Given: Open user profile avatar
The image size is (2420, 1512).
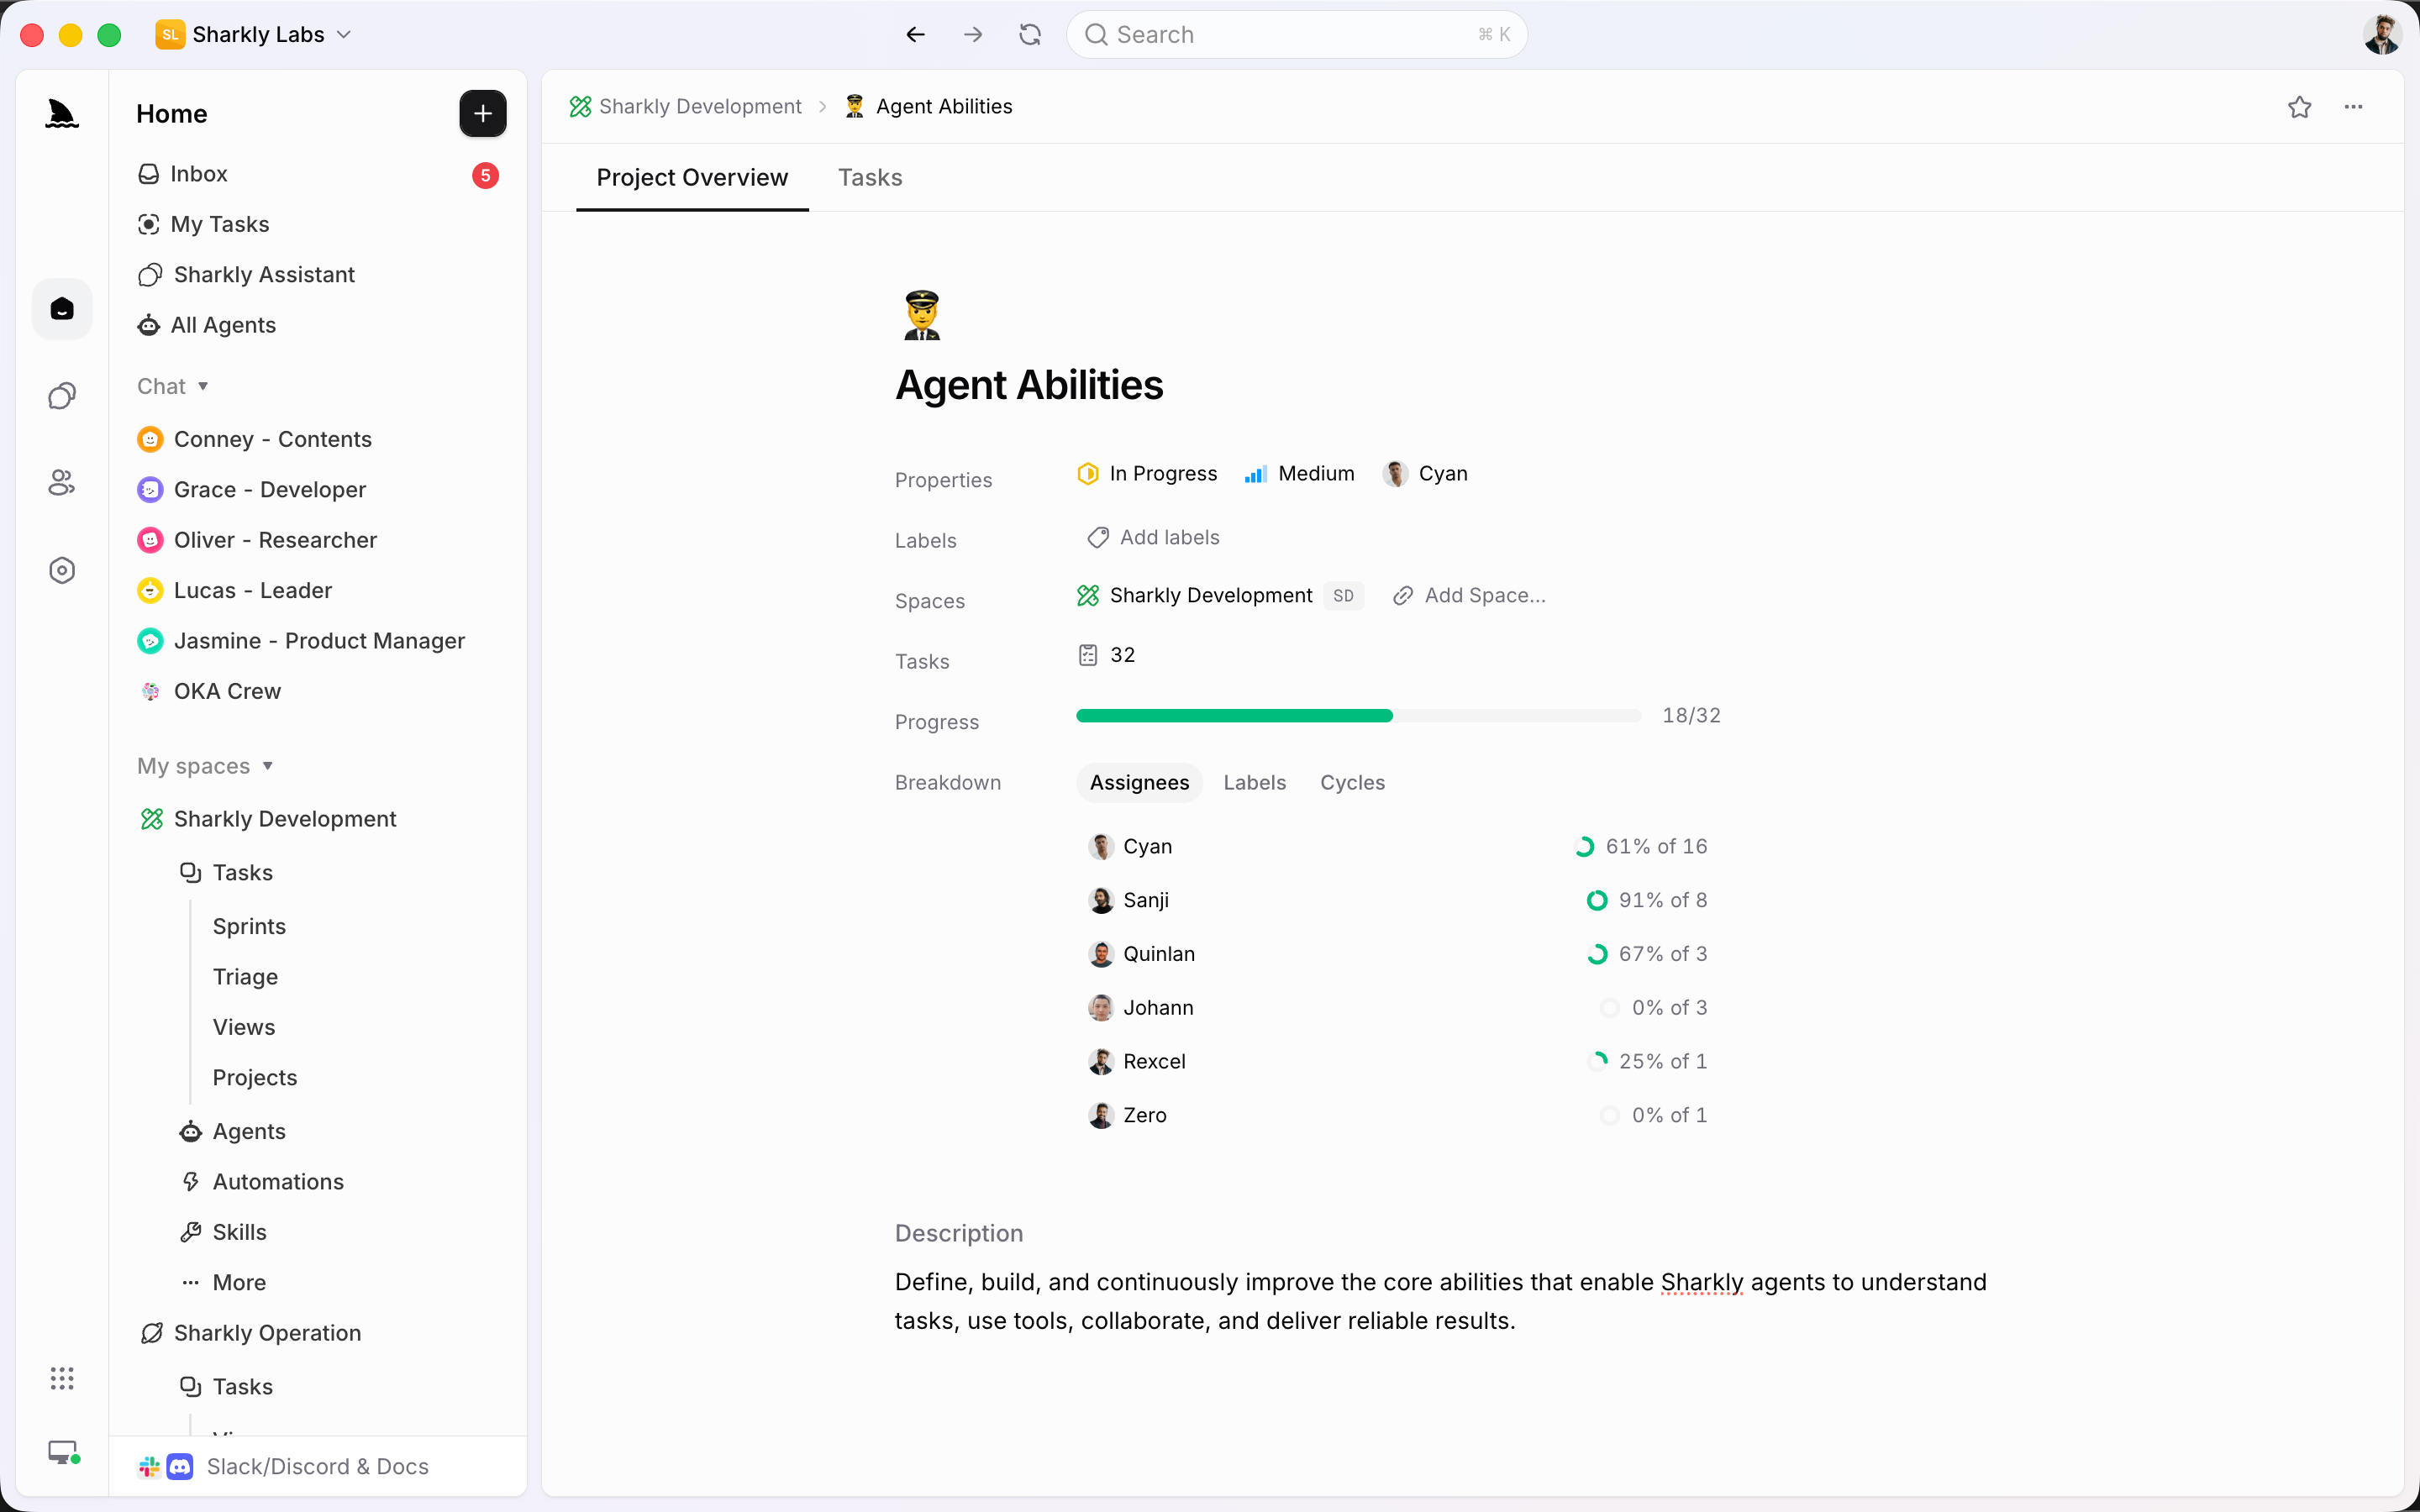Looking at the screenshot, I should 2383,35.
